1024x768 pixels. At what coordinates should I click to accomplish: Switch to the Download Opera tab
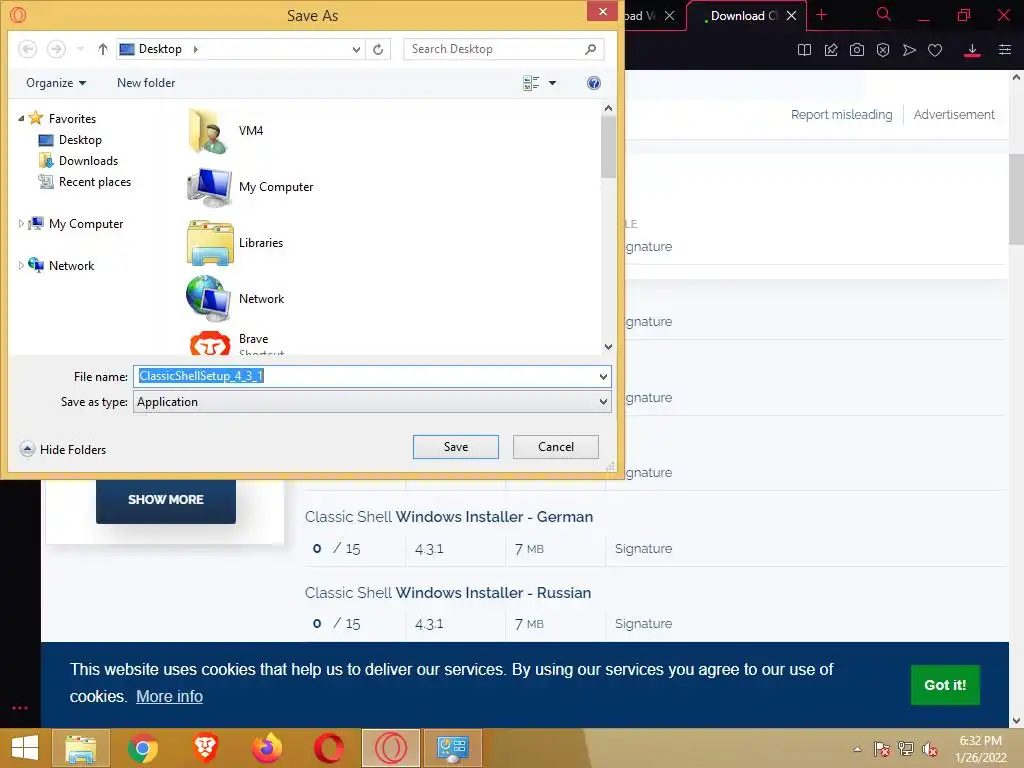(x=744, y=16)
